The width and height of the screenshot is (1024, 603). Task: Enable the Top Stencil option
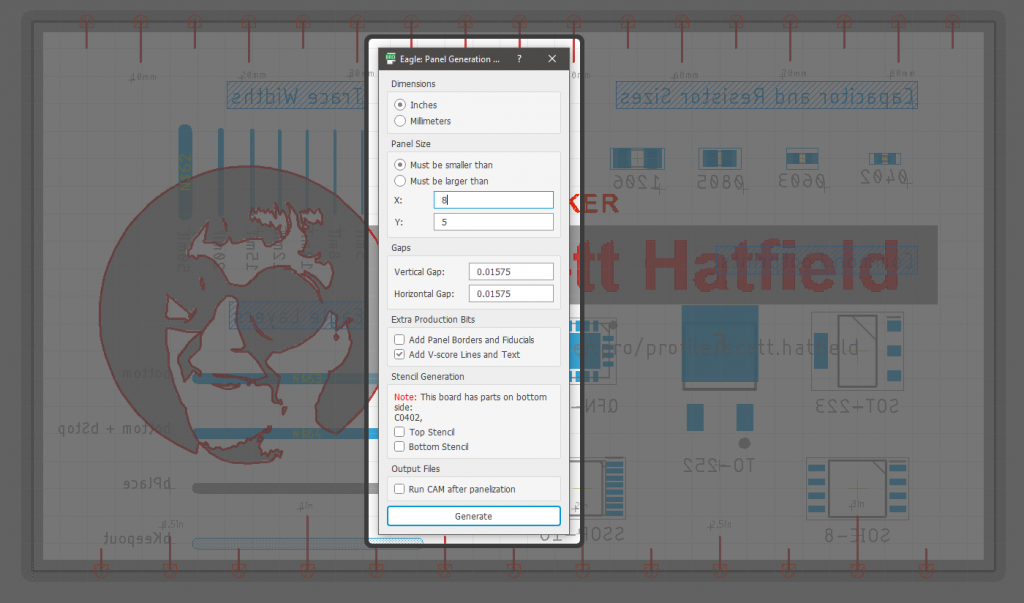[399, 432]
